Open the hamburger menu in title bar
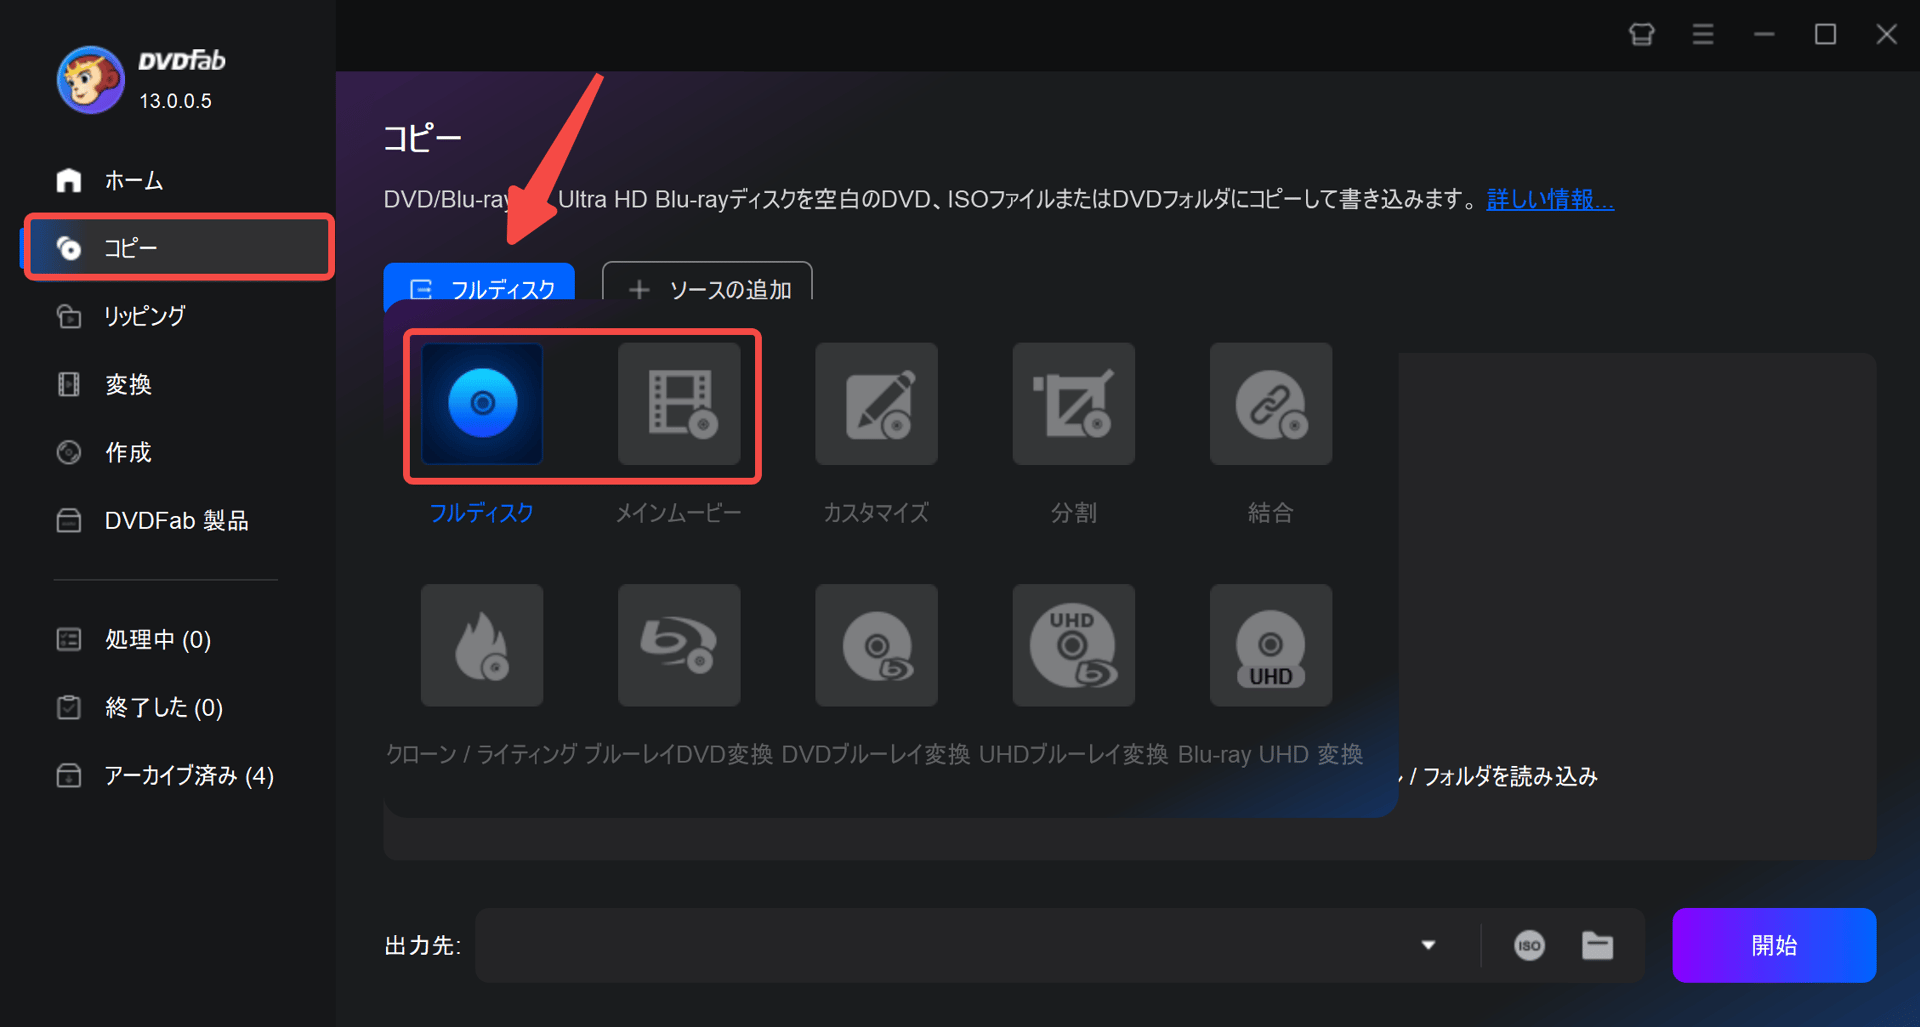Image resolution: width=1920 pixels, height=1027 pixels. [x=1703, y=34]
